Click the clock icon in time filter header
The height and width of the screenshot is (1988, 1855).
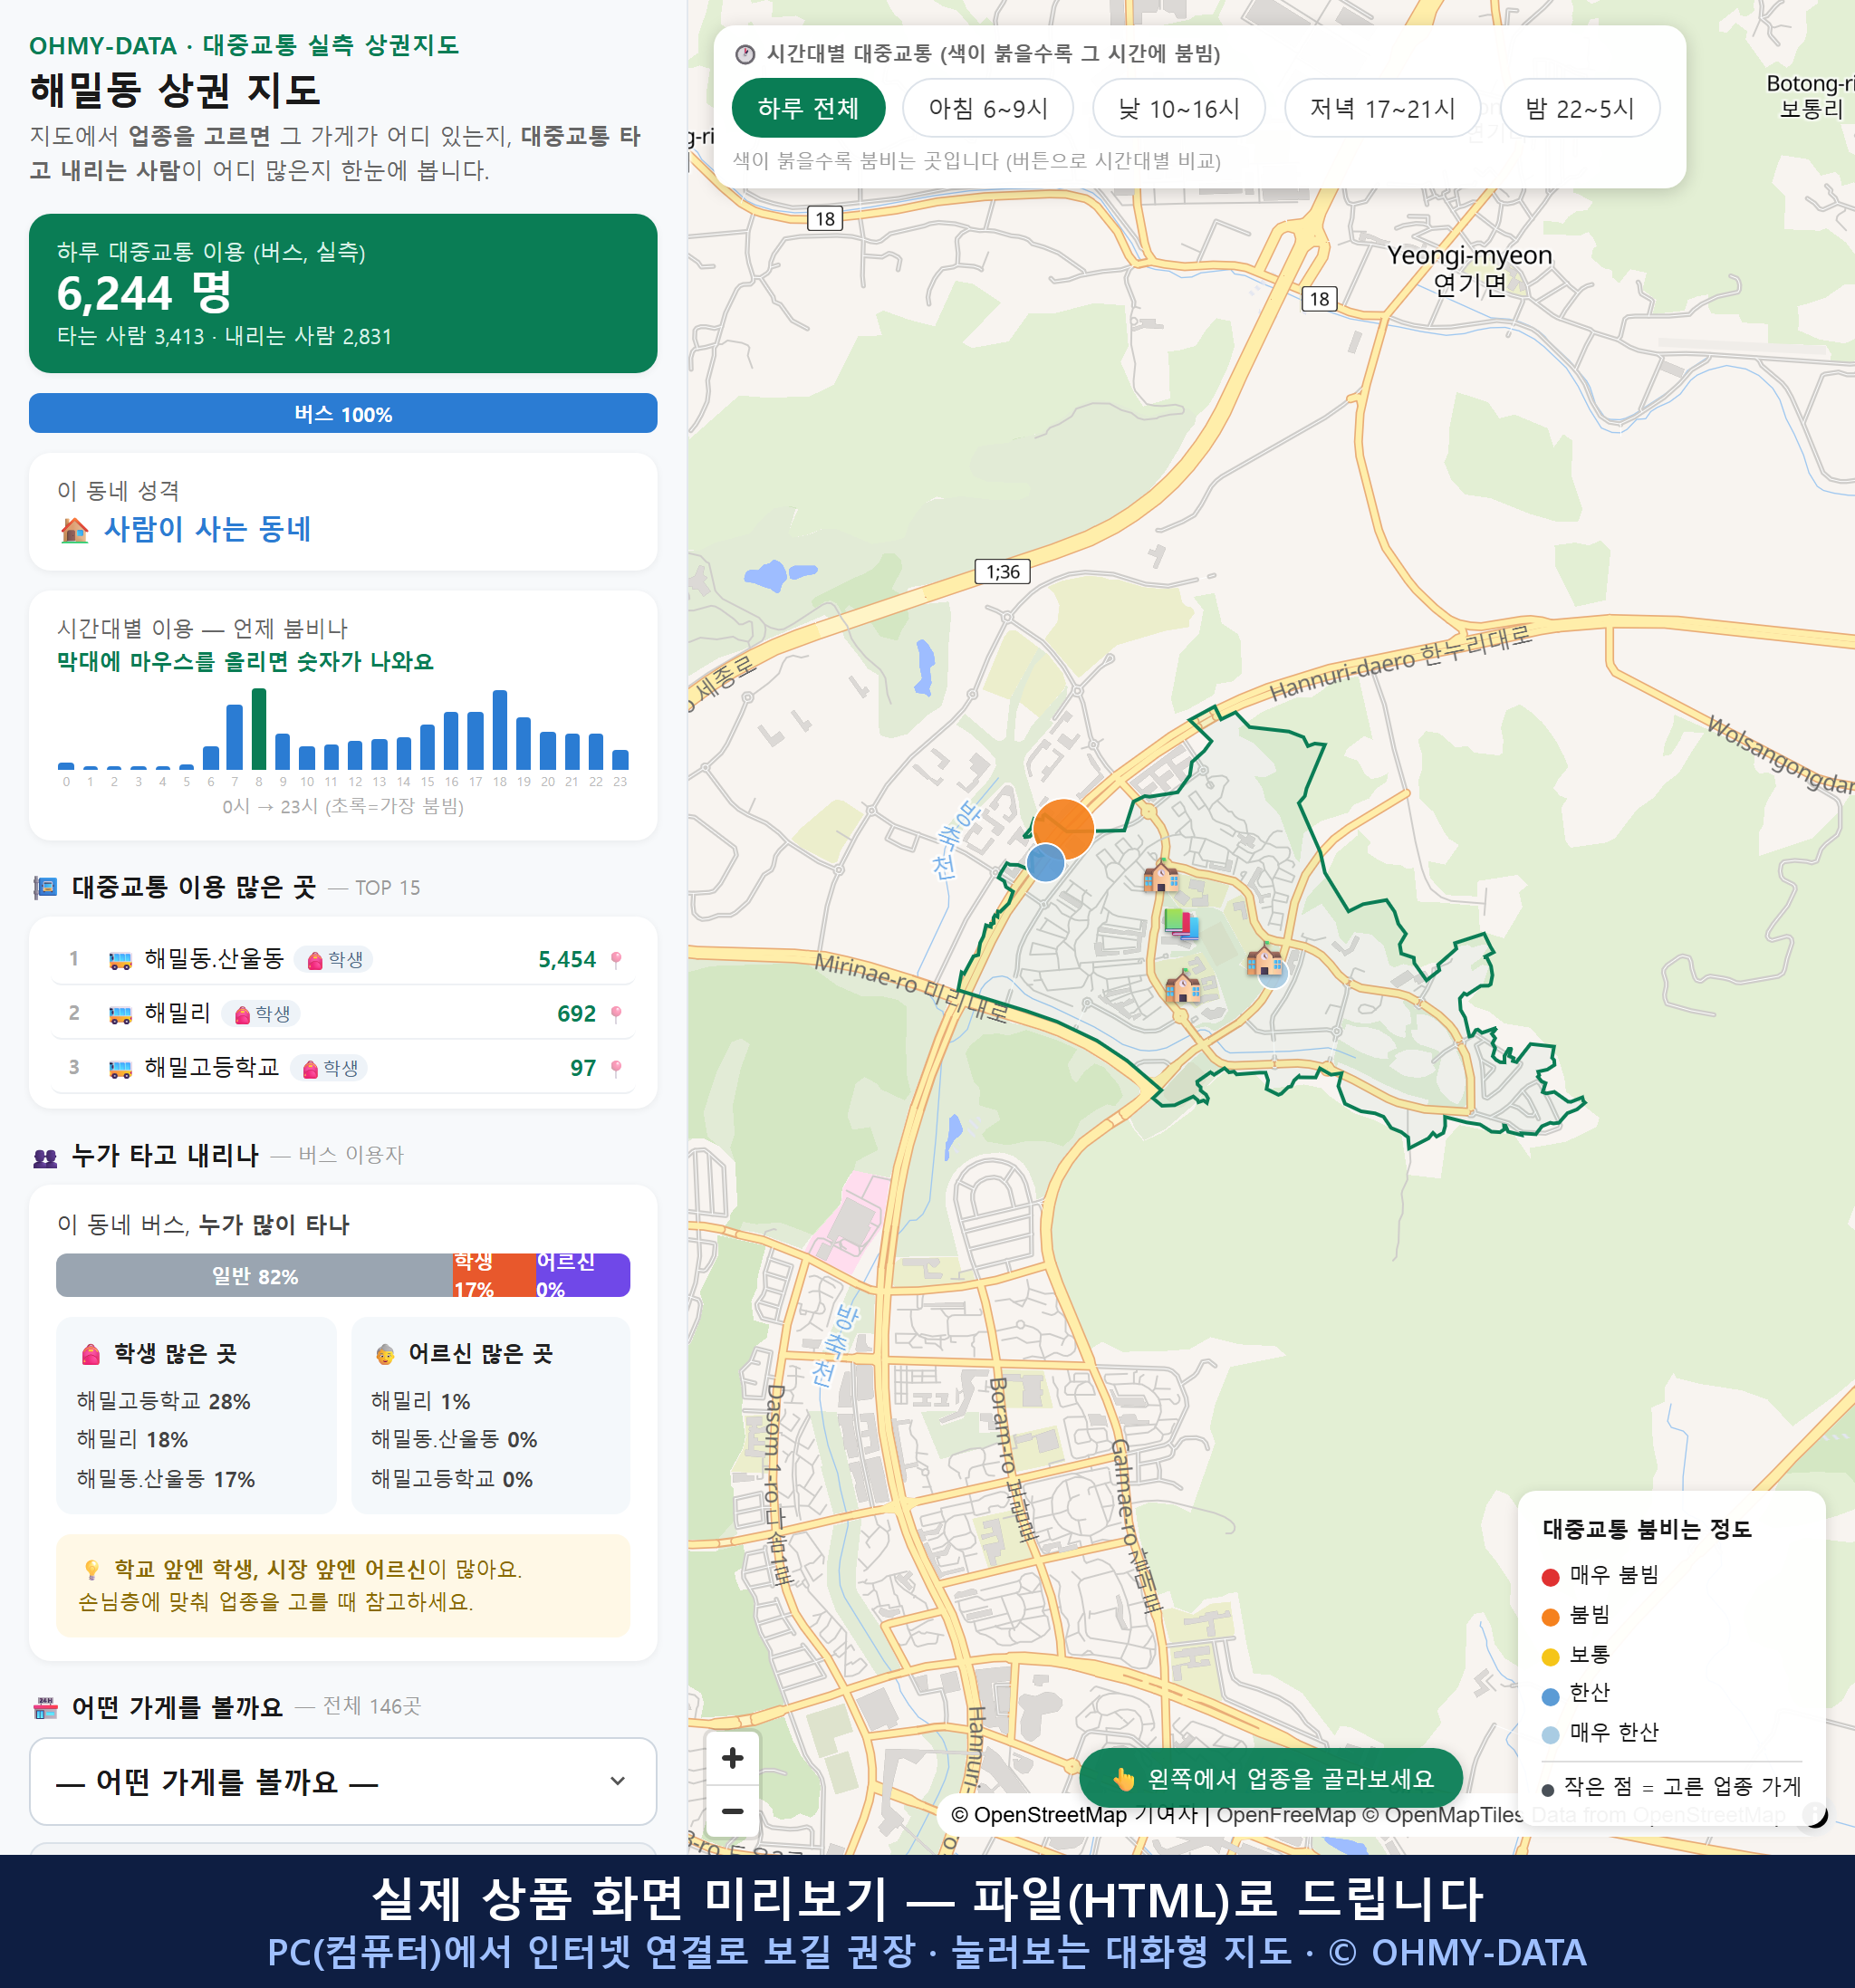(x=745, y=54)
